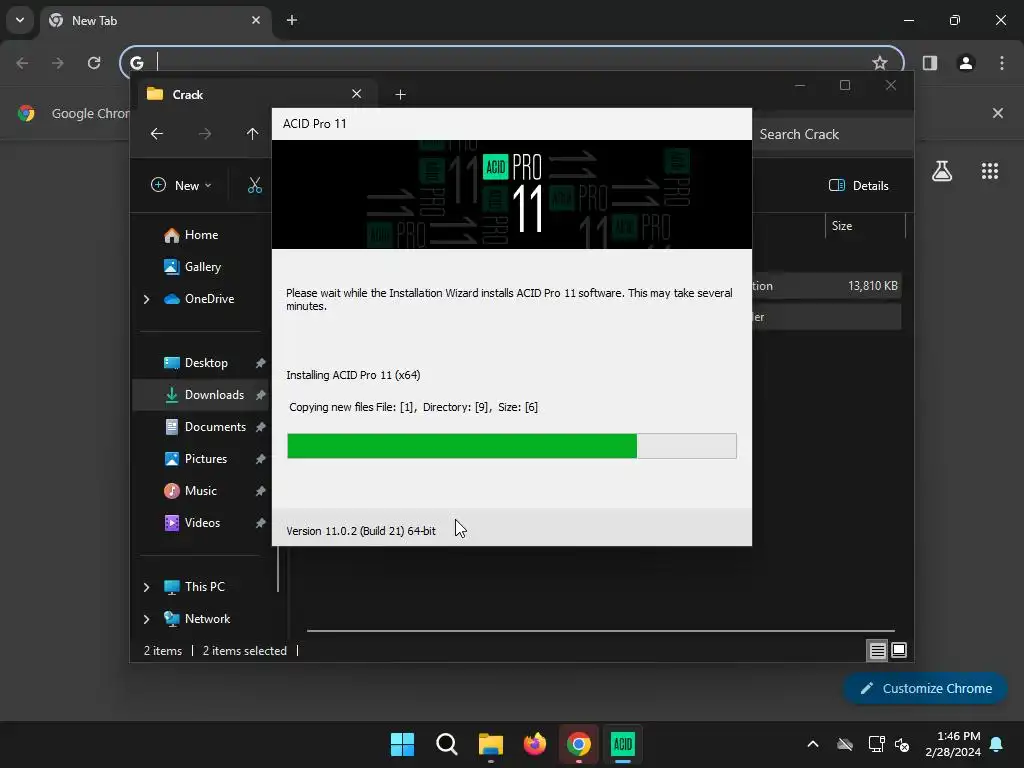This screenshot has width=1024, height=768.
Task: Open the Chrome profile menu
Action: pyautogui.click(x=966, y=63)
